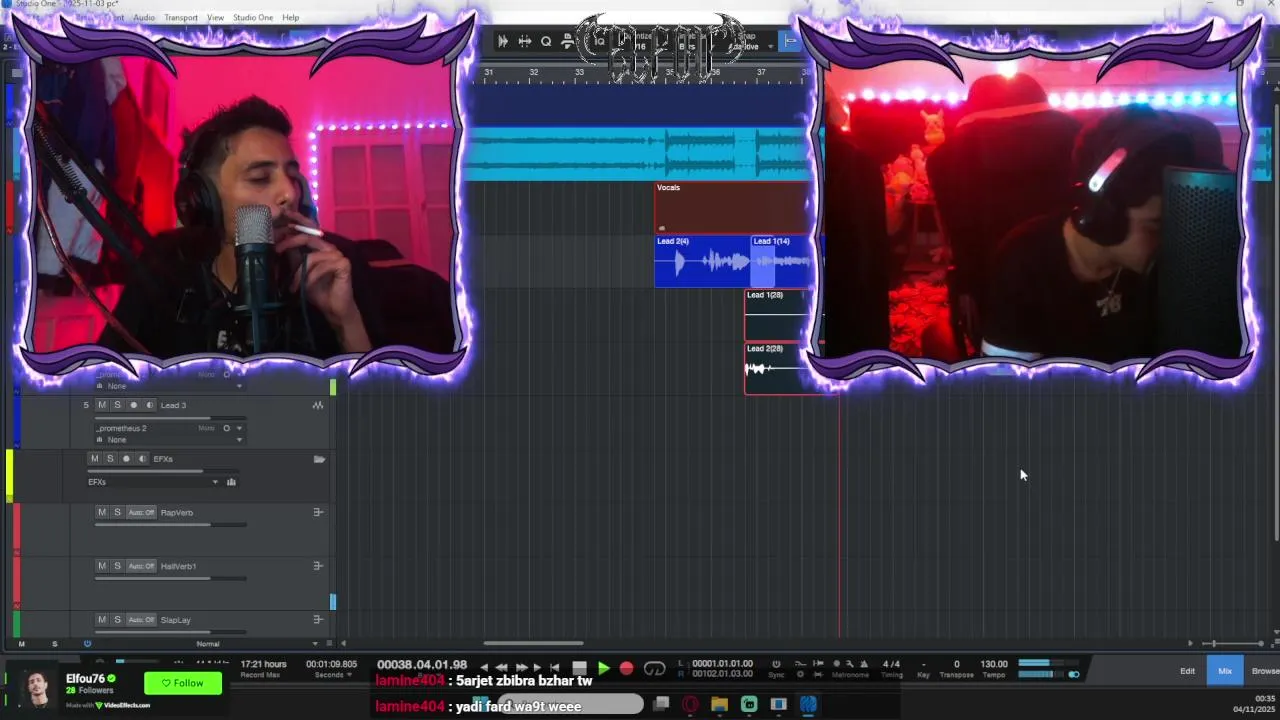Solo the EFXs folder track
The image size is (1280, 720).
point(110,459)
